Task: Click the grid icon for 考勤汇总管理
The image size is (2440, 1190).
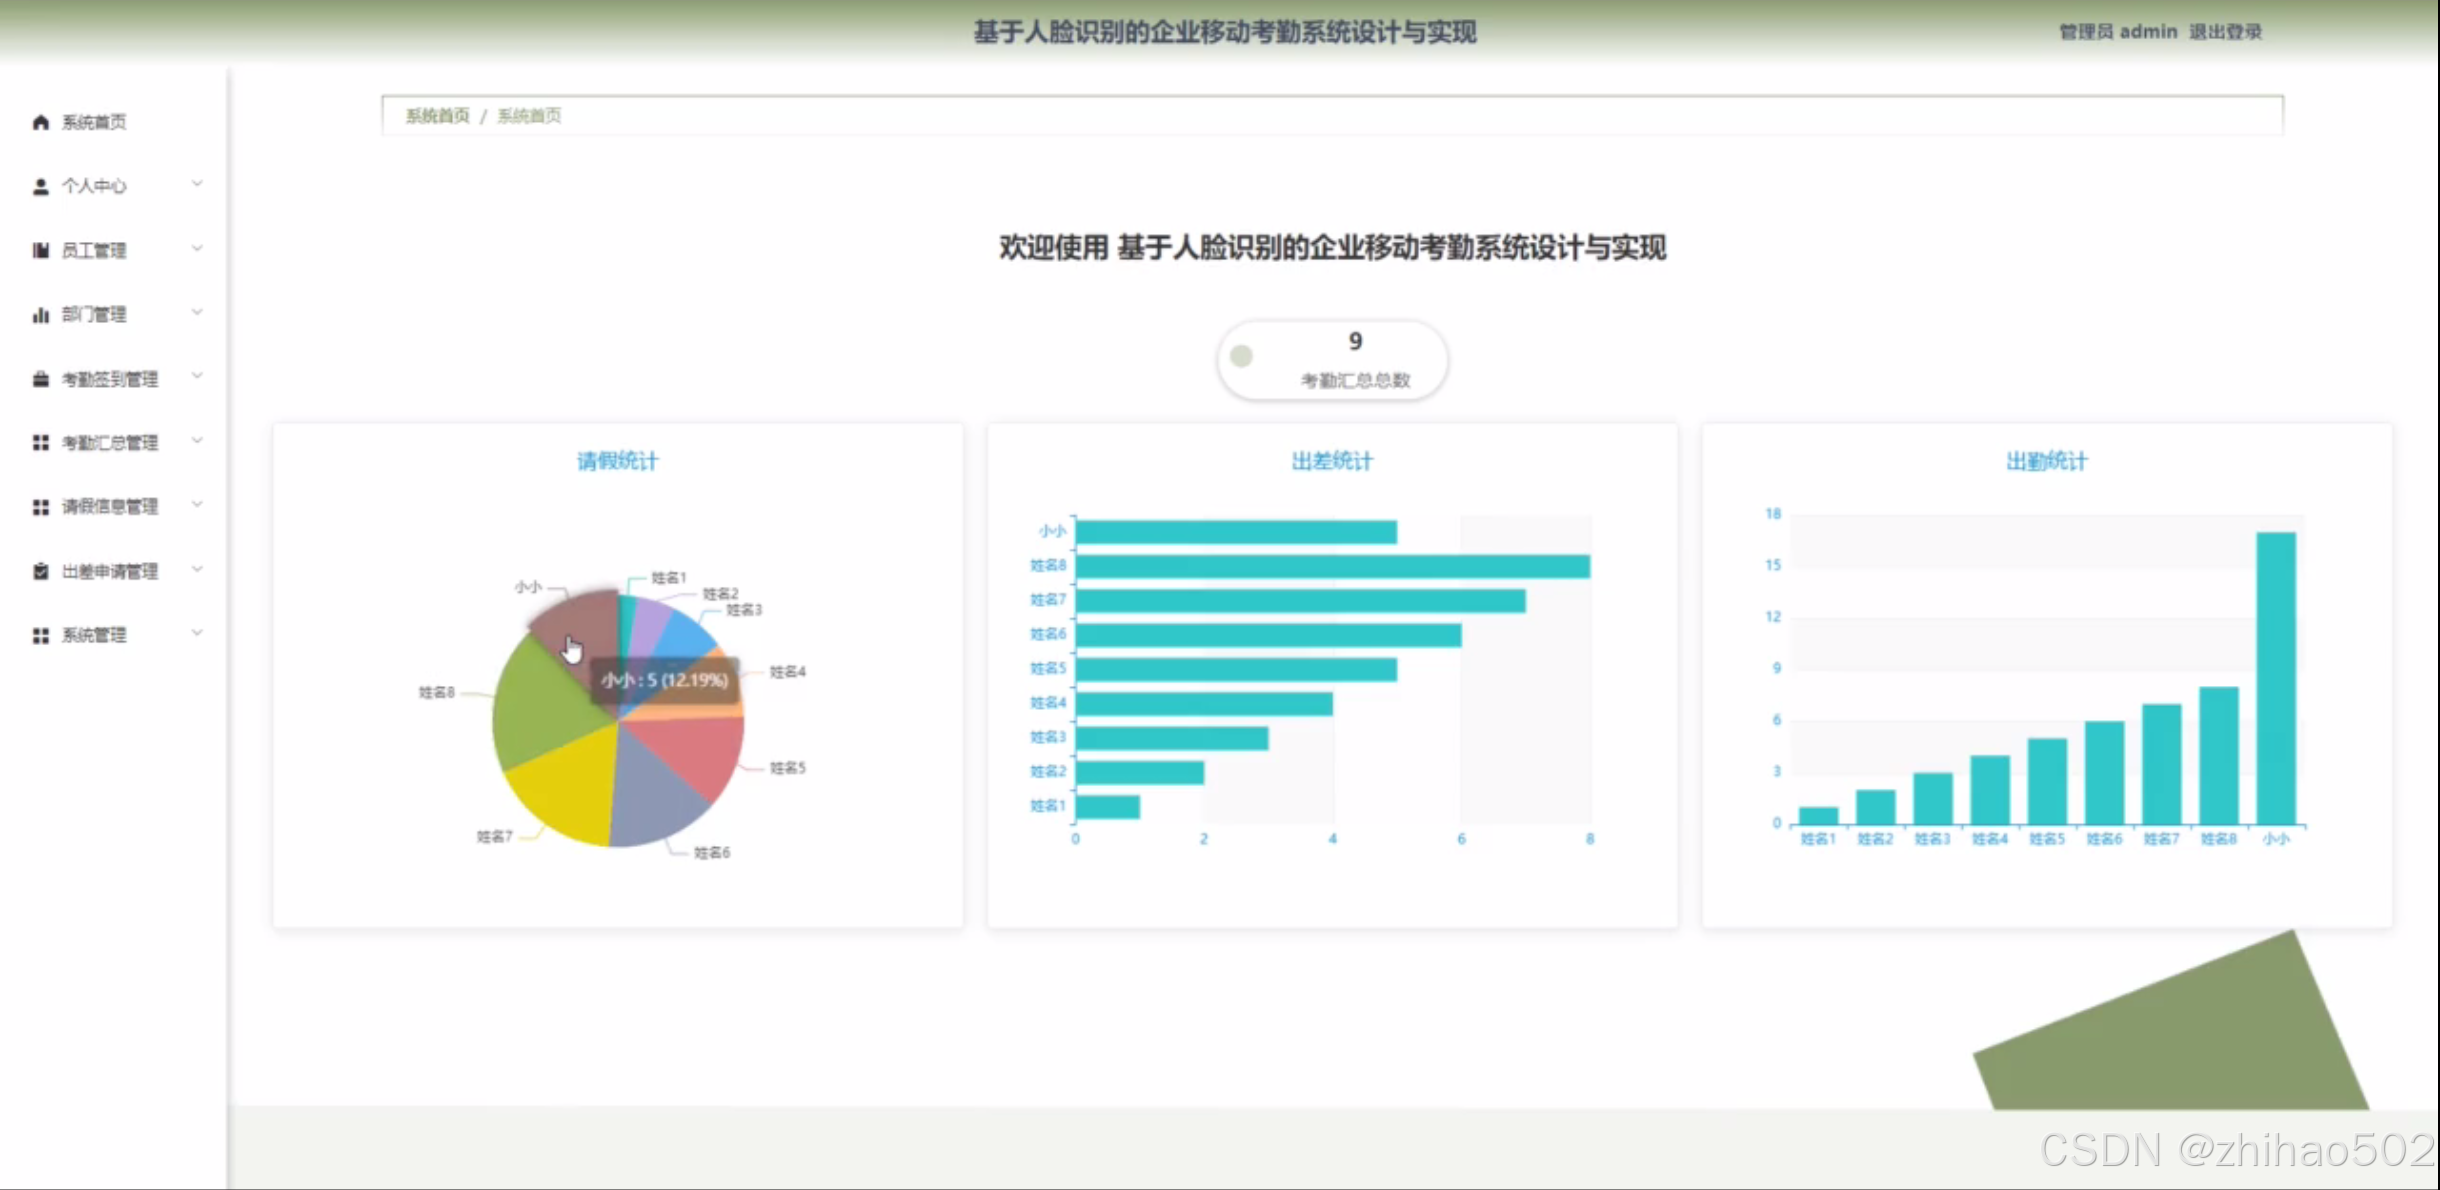Action: (40, 443)
